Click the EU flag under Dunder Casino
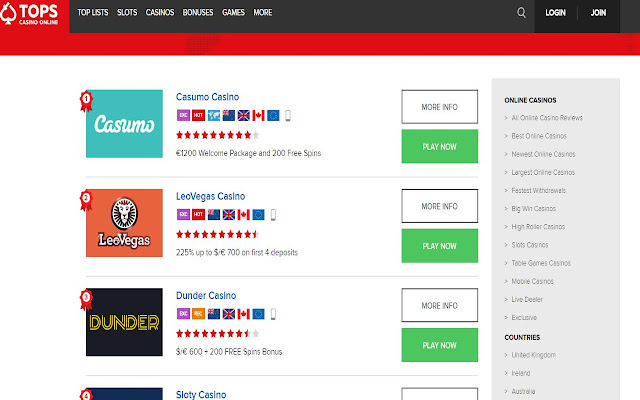Screen dimensions: 640x400 258,314
